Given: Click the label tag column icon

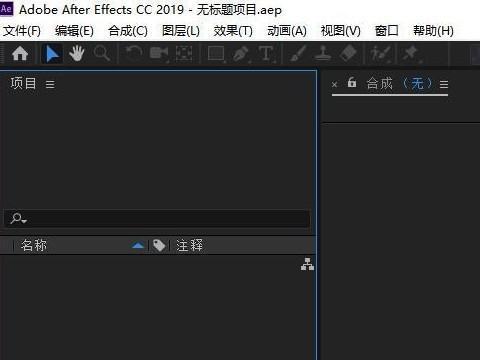Looking at the screenshot, I should [x=159, y=246].
